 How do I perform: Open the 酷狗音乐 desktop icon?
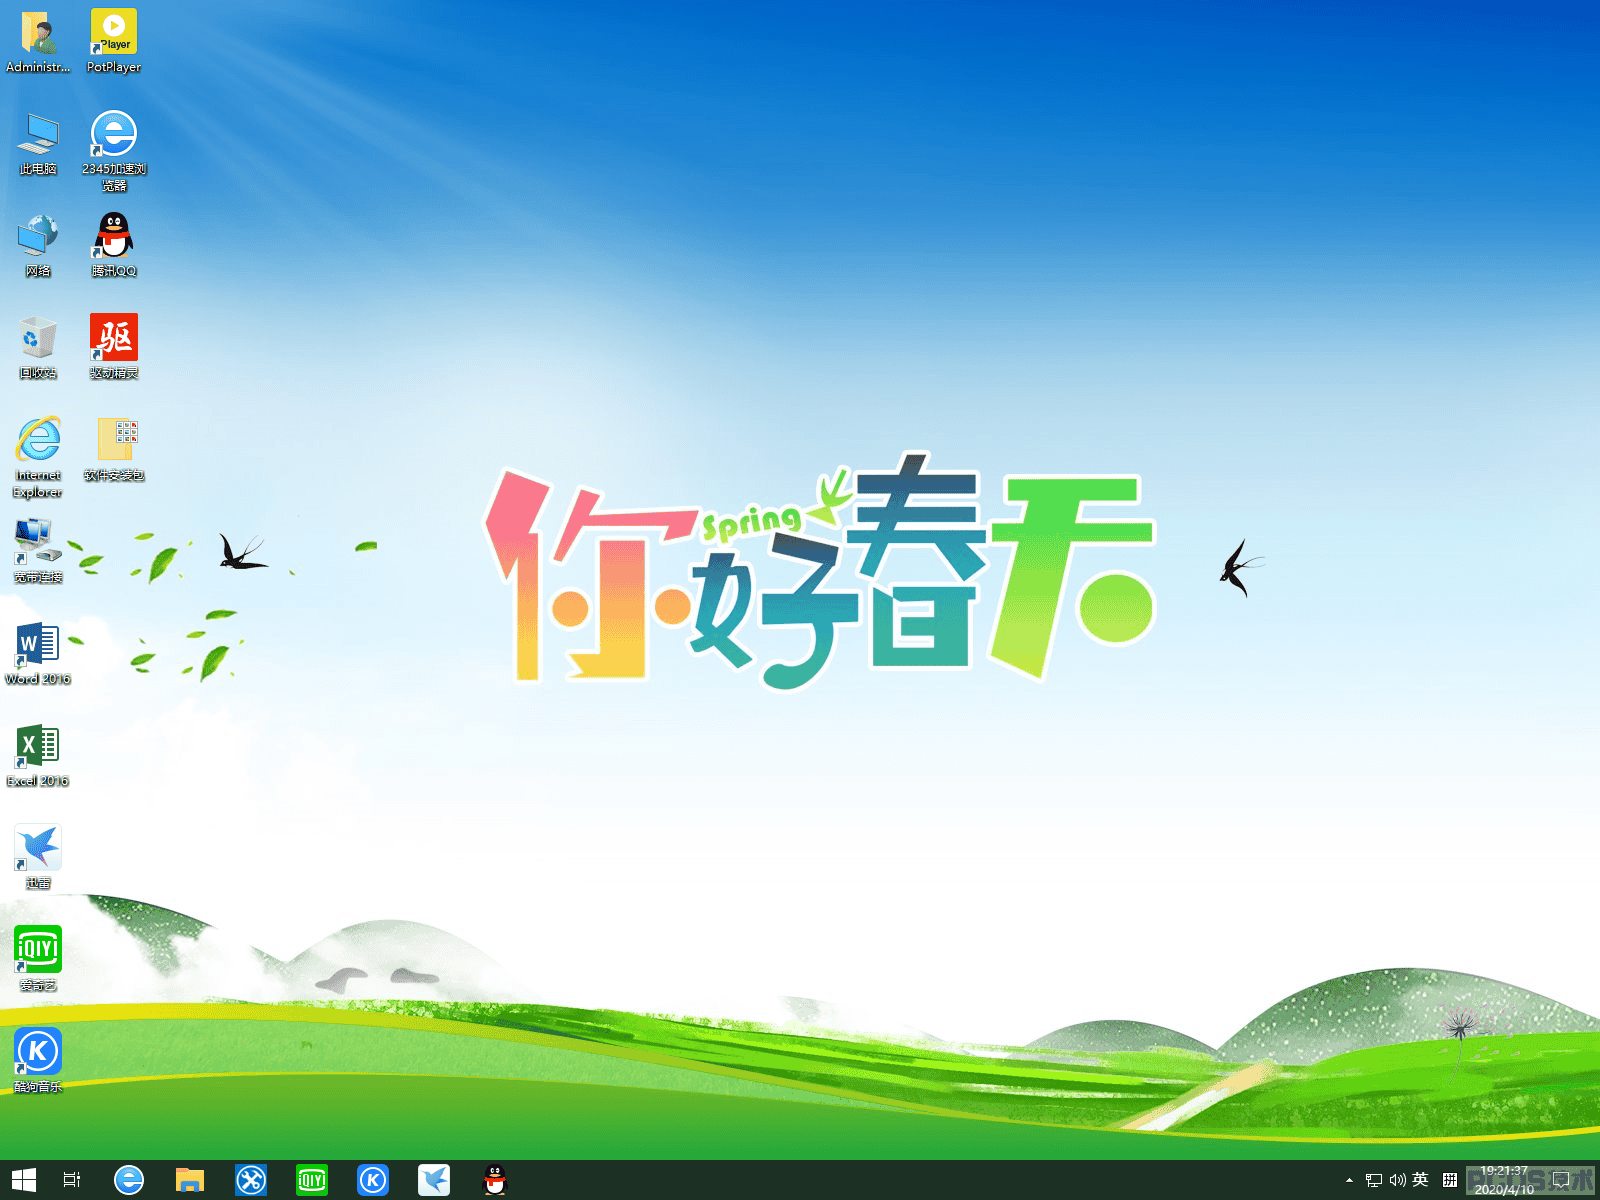(38, 1060)
